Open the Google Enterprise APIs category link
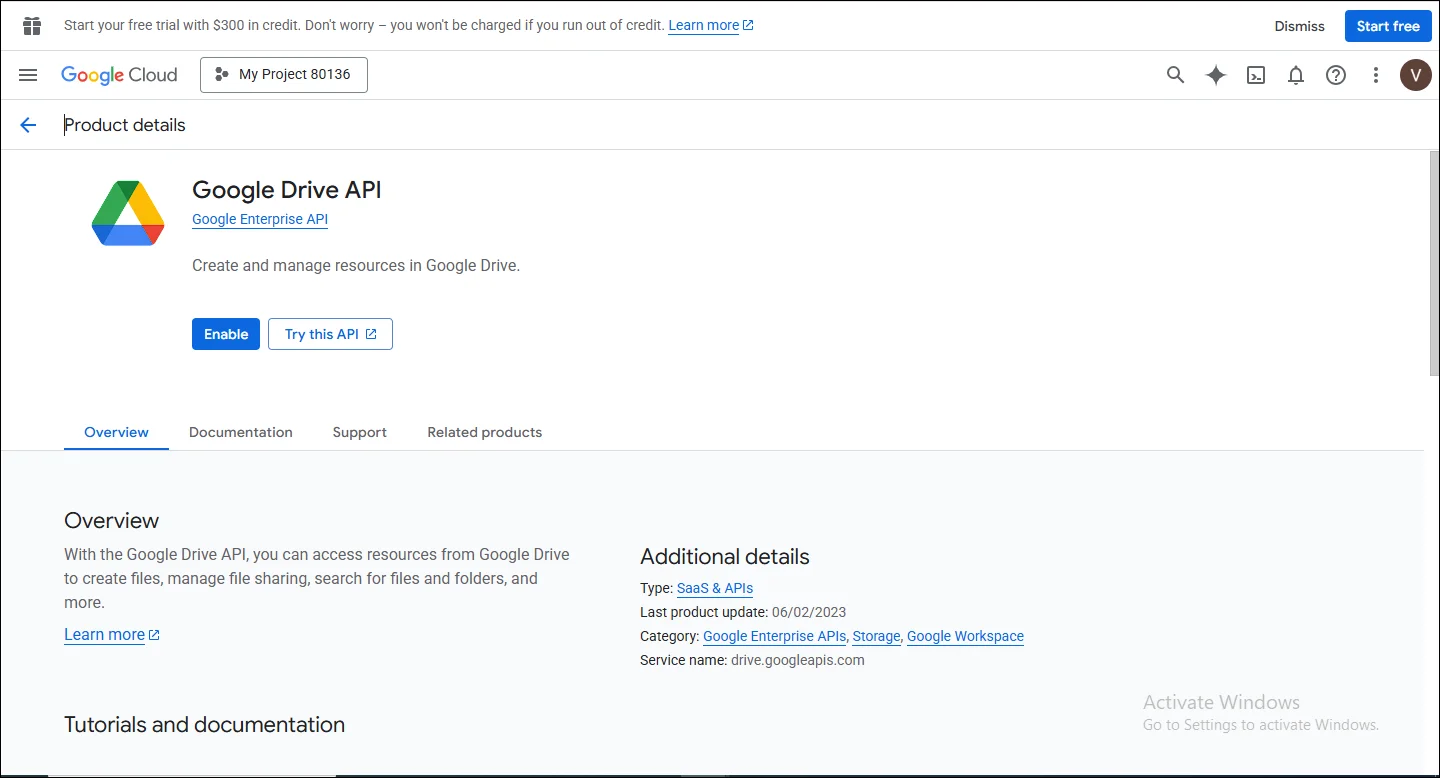Image resolution: width=1440 pixels, height=778 pixels. [x=775, y=636]
